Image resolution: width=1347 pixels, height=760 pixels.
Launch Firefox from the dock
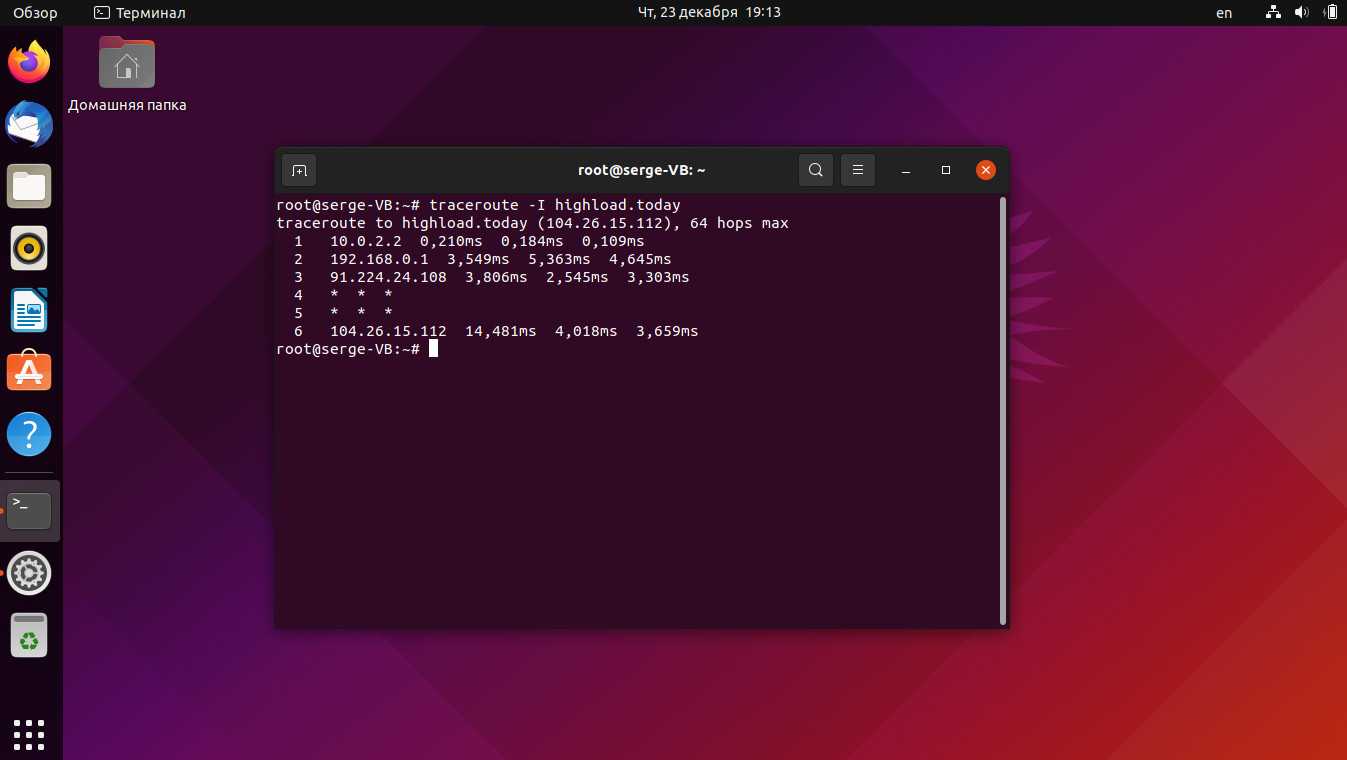(30, 62)
